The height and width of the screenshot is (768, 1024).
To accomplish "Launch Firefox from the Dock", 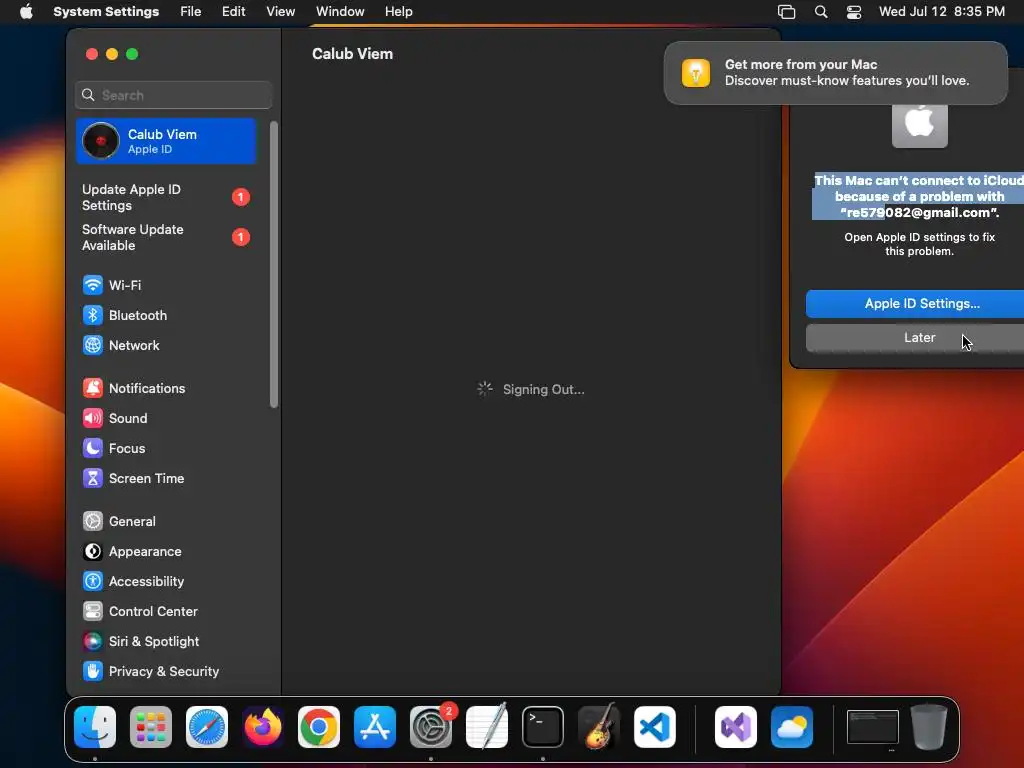I will click(x=263, y=727).
